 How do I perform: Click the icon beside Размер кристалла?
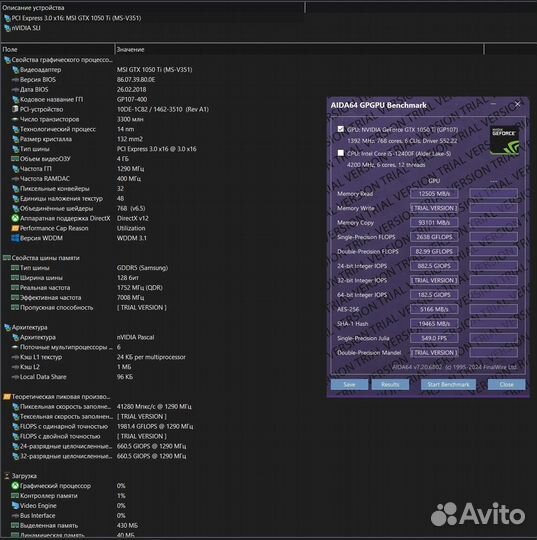point(15,139)
